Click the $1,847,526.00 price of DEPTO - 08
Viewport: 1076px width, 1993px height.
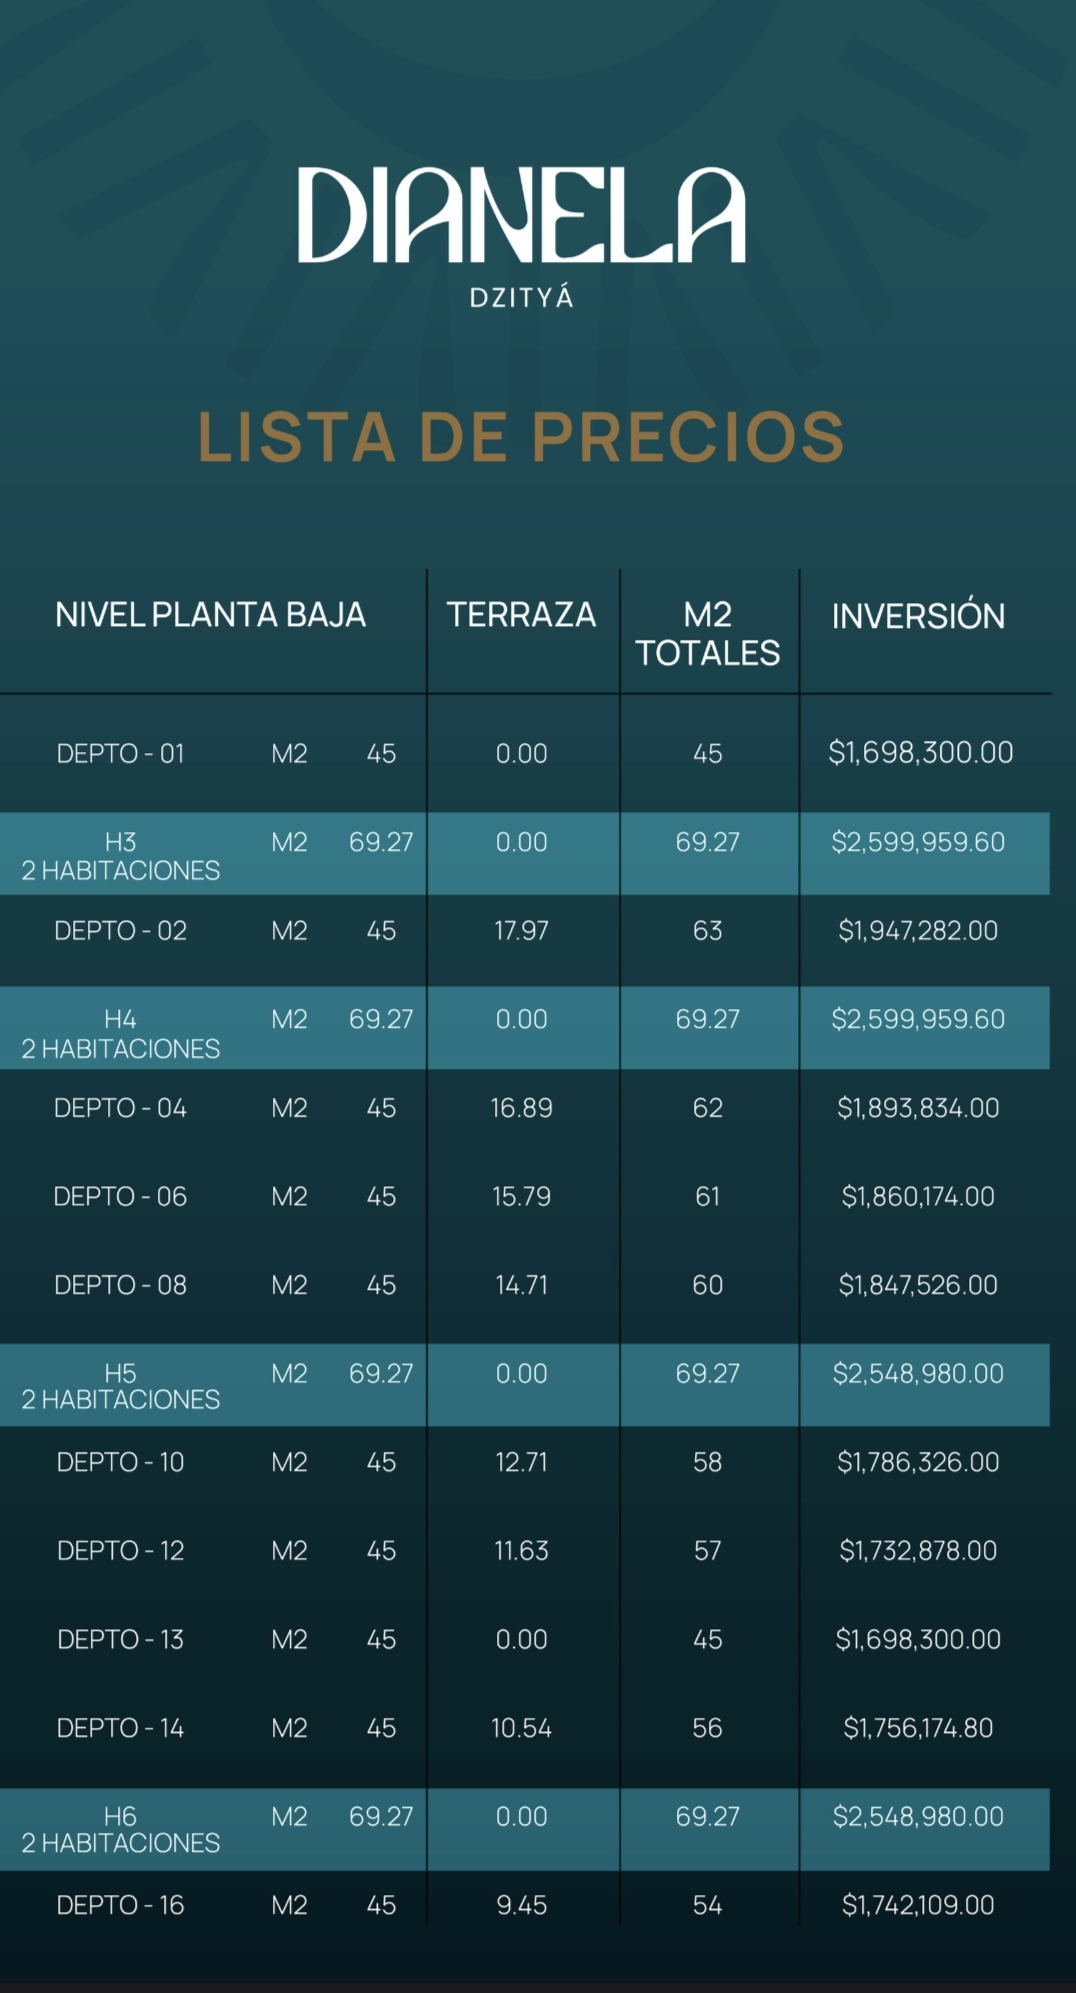click(x=918, y=1285)
